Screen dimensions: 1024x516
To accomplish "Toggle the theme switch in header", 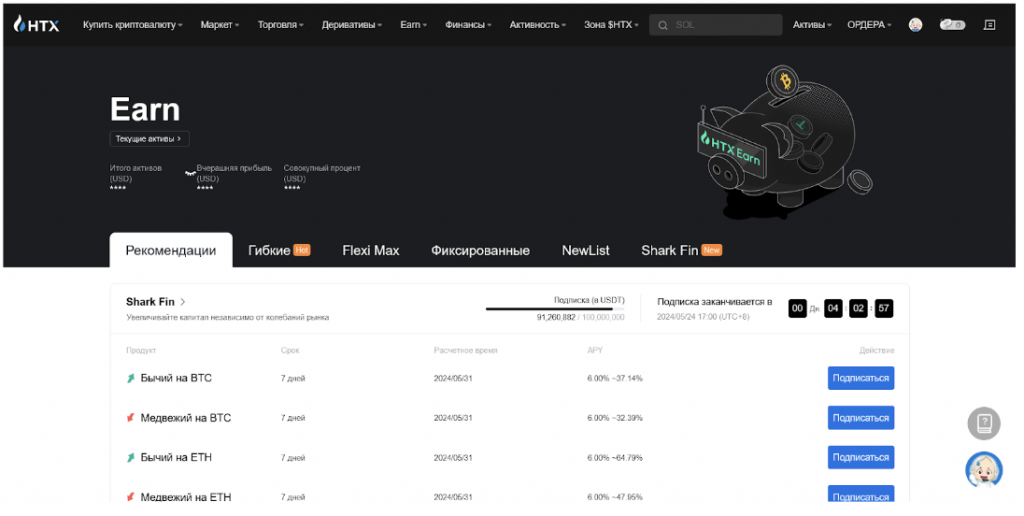I will point(952,25).
